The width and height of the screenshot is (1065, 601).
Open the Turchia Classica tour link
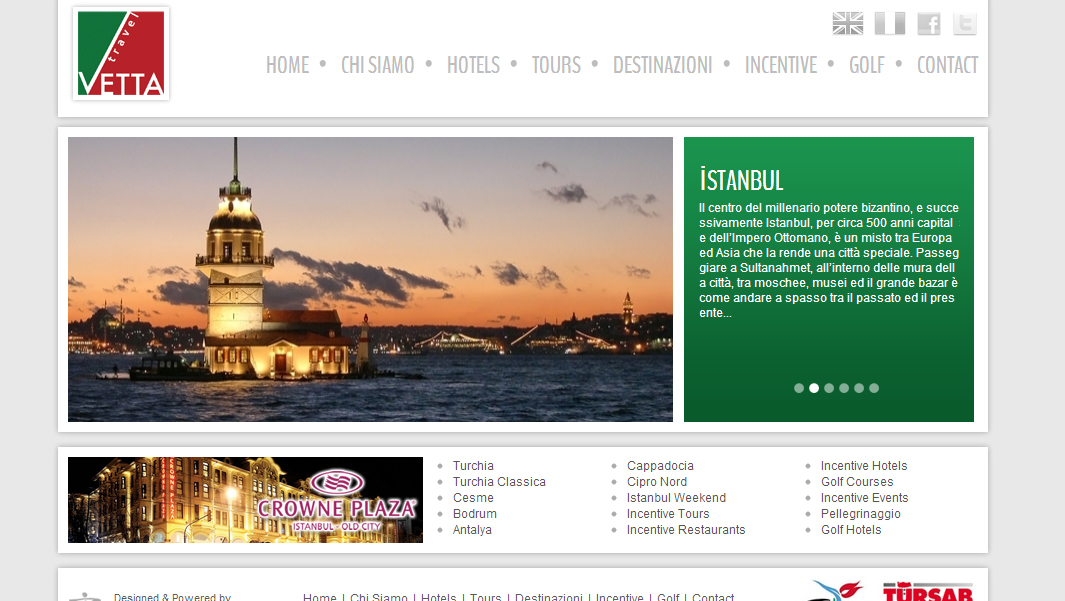click(499, 481)
